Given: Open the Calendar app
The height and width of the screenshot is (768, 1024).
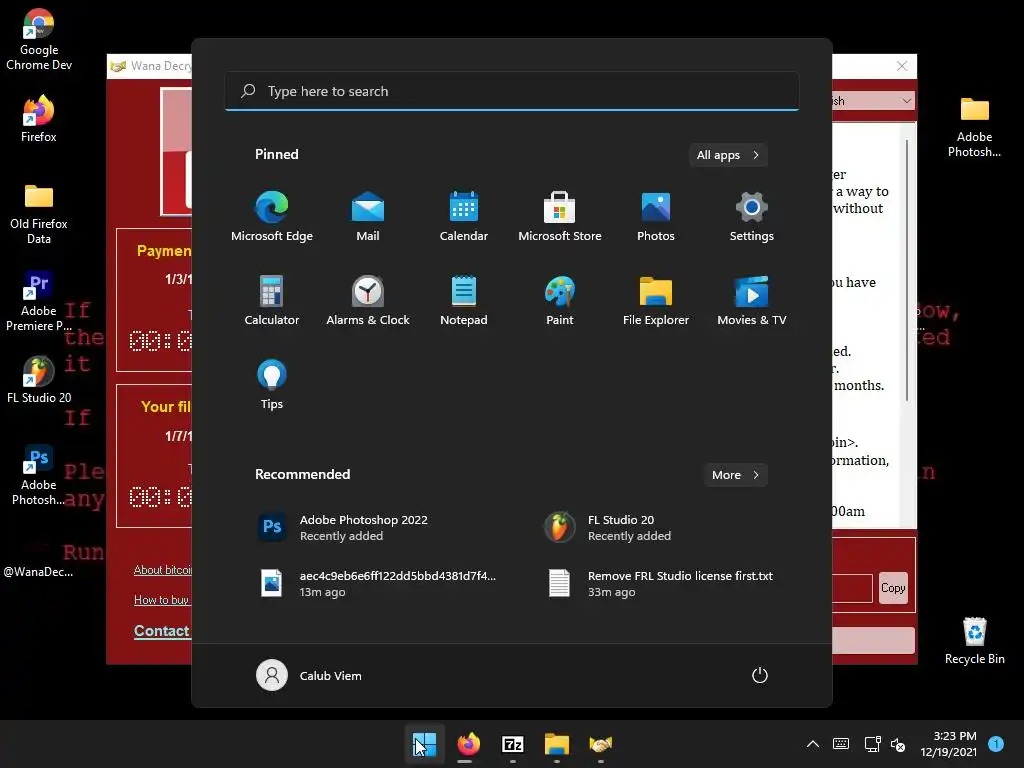Looking at the screenshot, I should coord(464,217).
